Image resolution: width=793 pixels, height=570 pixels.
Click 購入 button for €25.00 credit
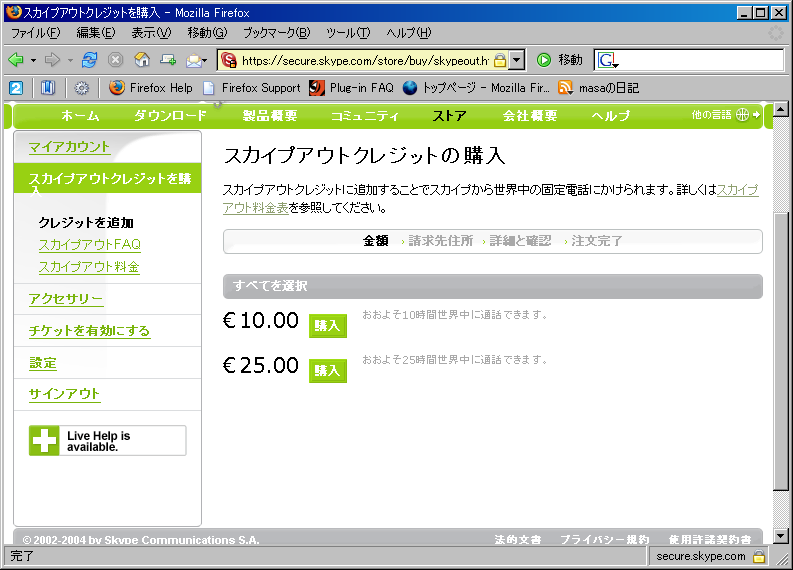coord(327,370)
